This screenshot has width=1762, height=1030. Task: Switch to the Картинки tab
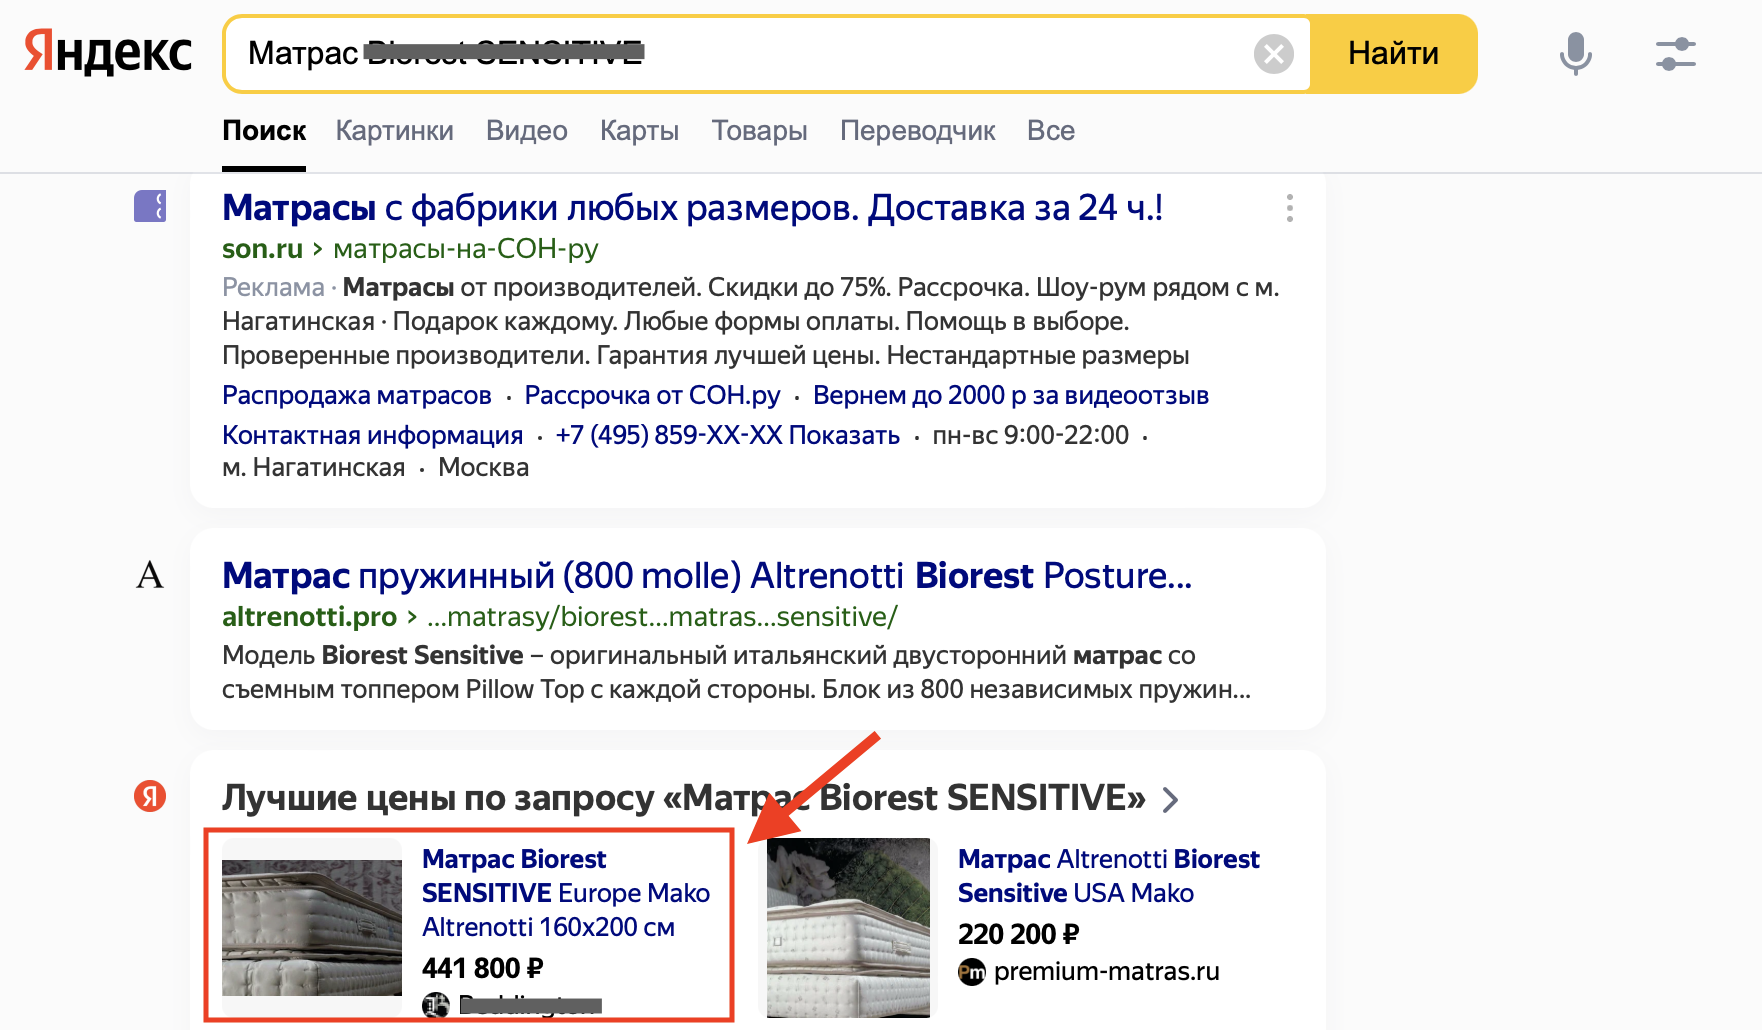[x=394, y=131]
